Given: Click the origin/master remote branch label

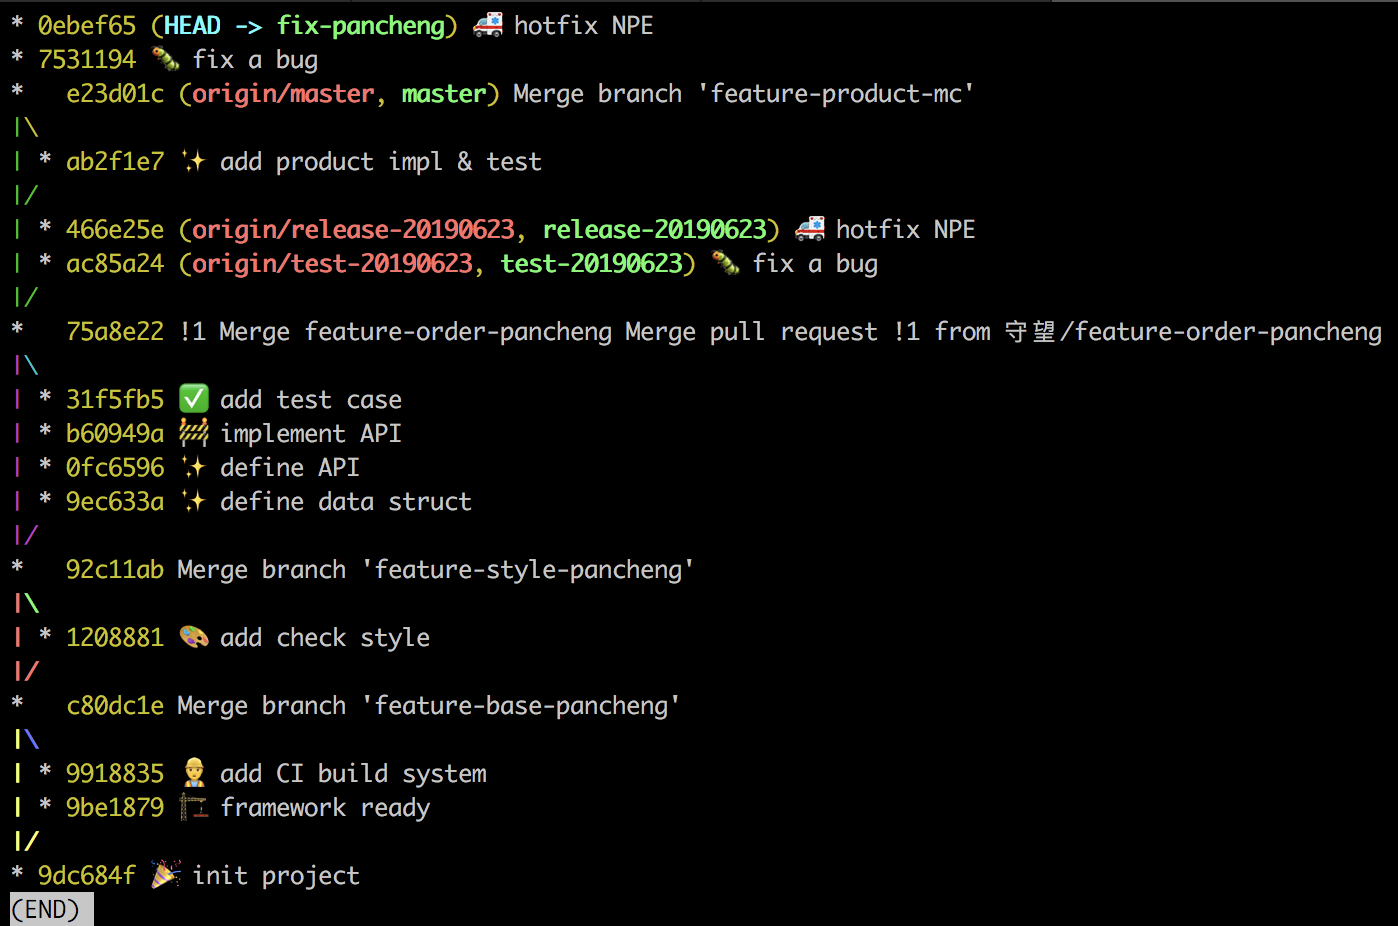Looking at the screenshot, I should click(283, 93).
